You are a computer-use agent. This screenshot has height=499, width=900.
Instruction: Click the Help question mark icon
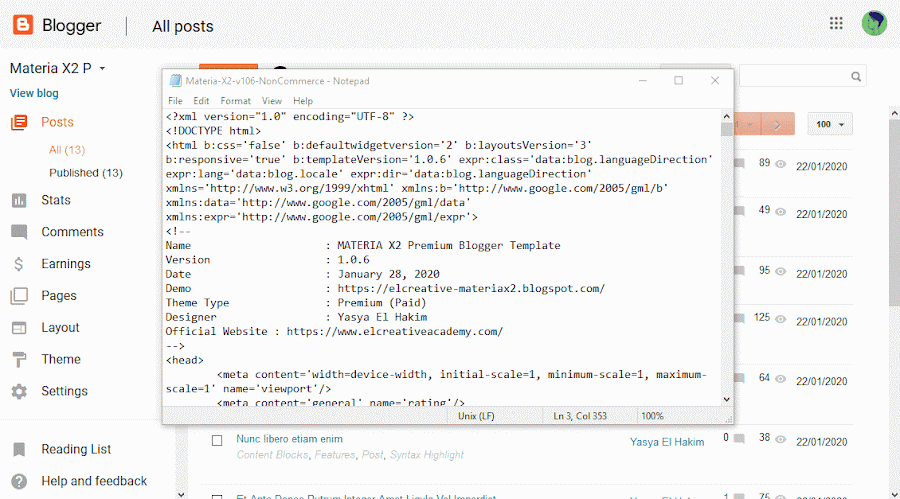(19, 481)
